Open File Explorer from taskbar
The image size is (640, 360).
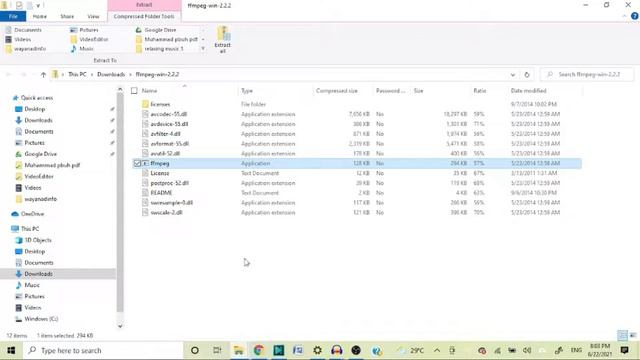pyautogui.click(x=238, y=350)
